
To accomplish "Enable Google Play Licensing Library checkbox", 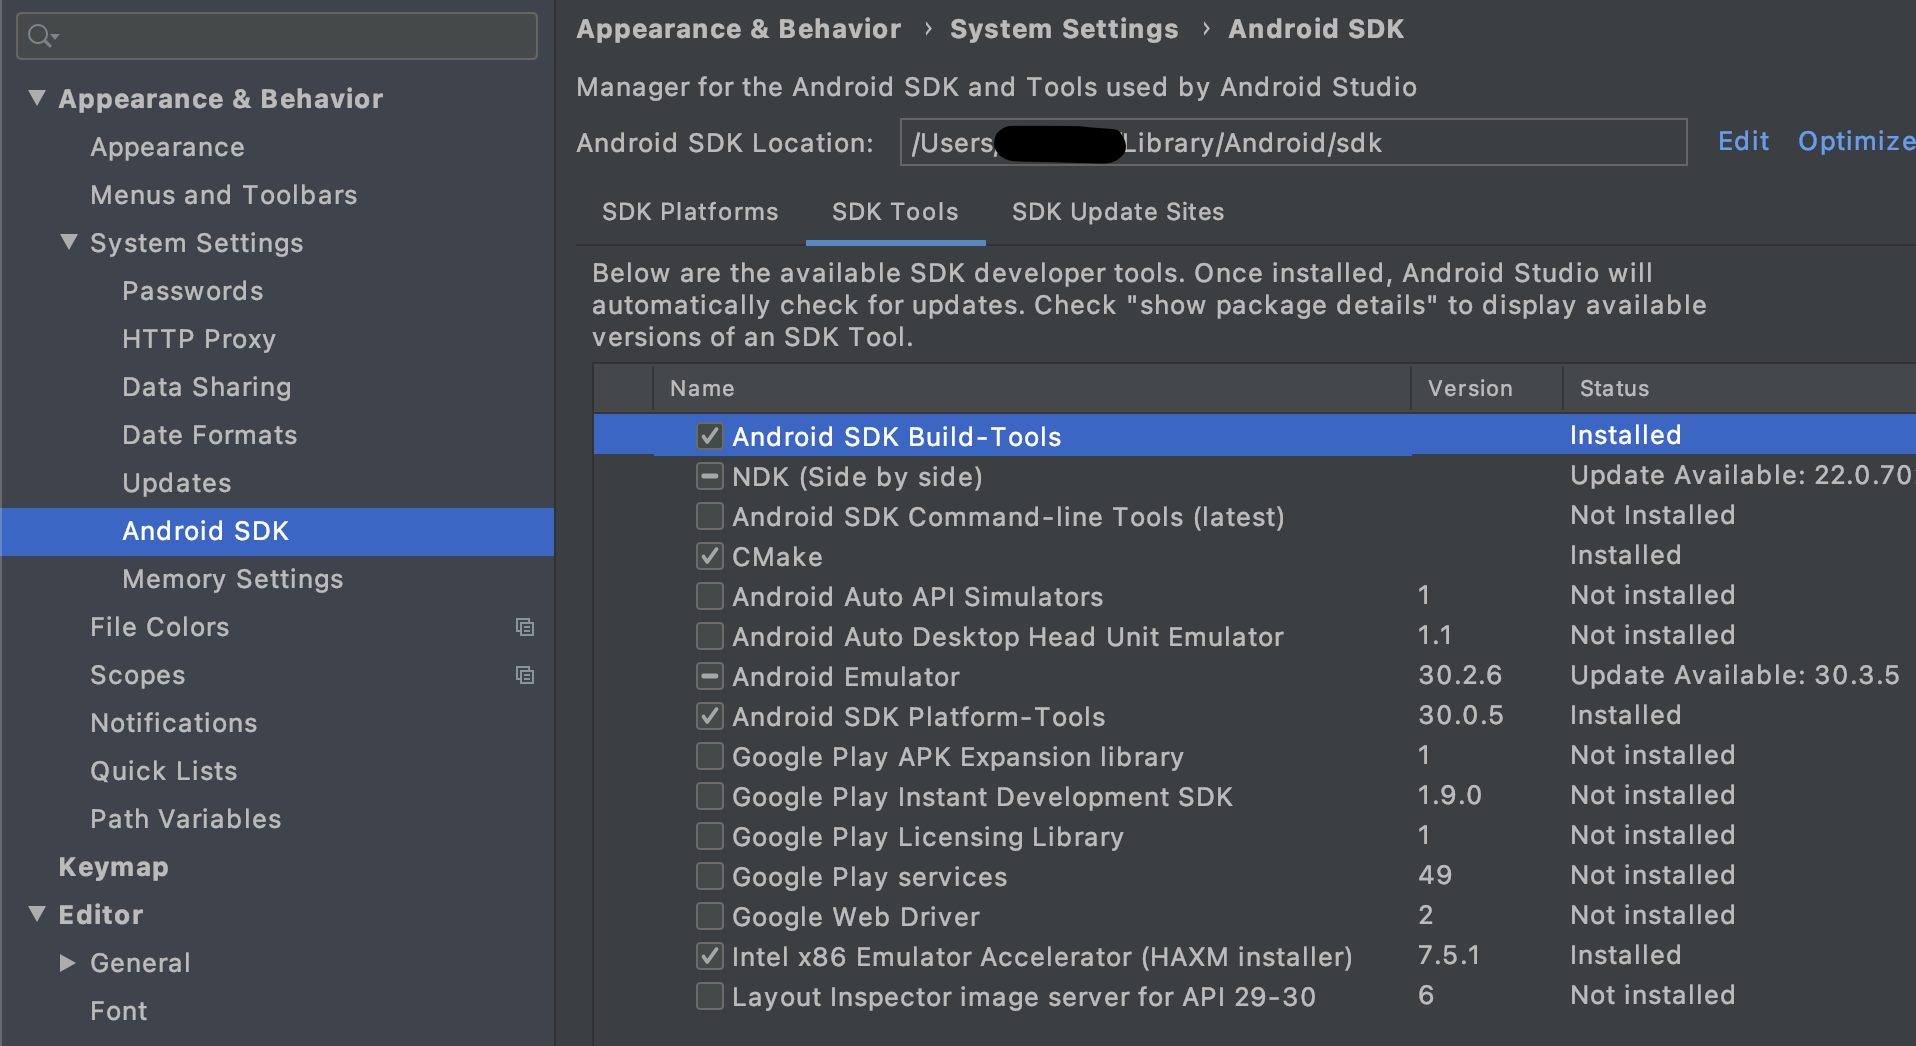I will tap(710, 836).
